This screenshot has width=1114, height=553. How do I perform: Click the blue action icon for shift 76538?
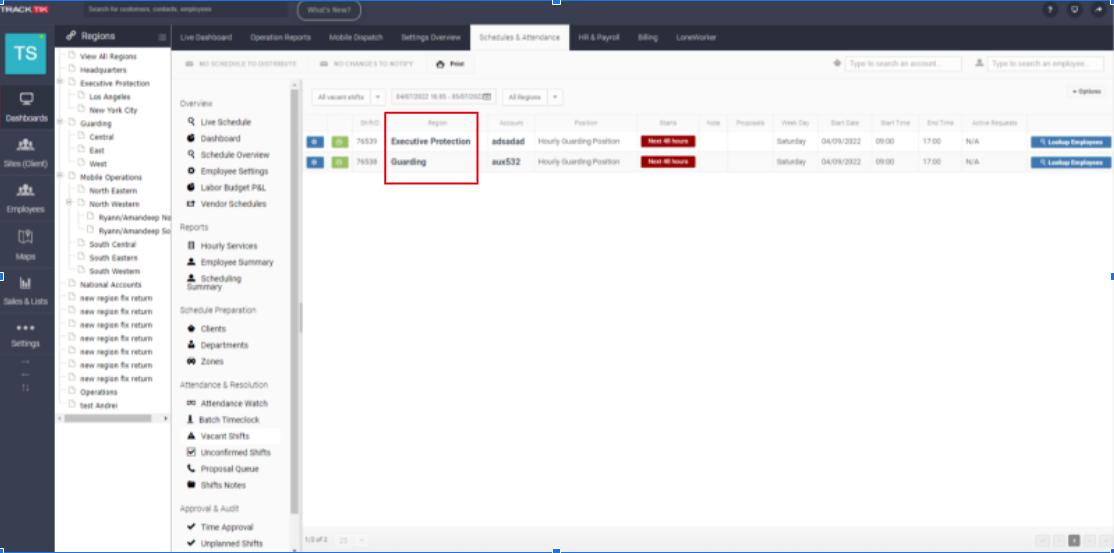coord(315,162)
